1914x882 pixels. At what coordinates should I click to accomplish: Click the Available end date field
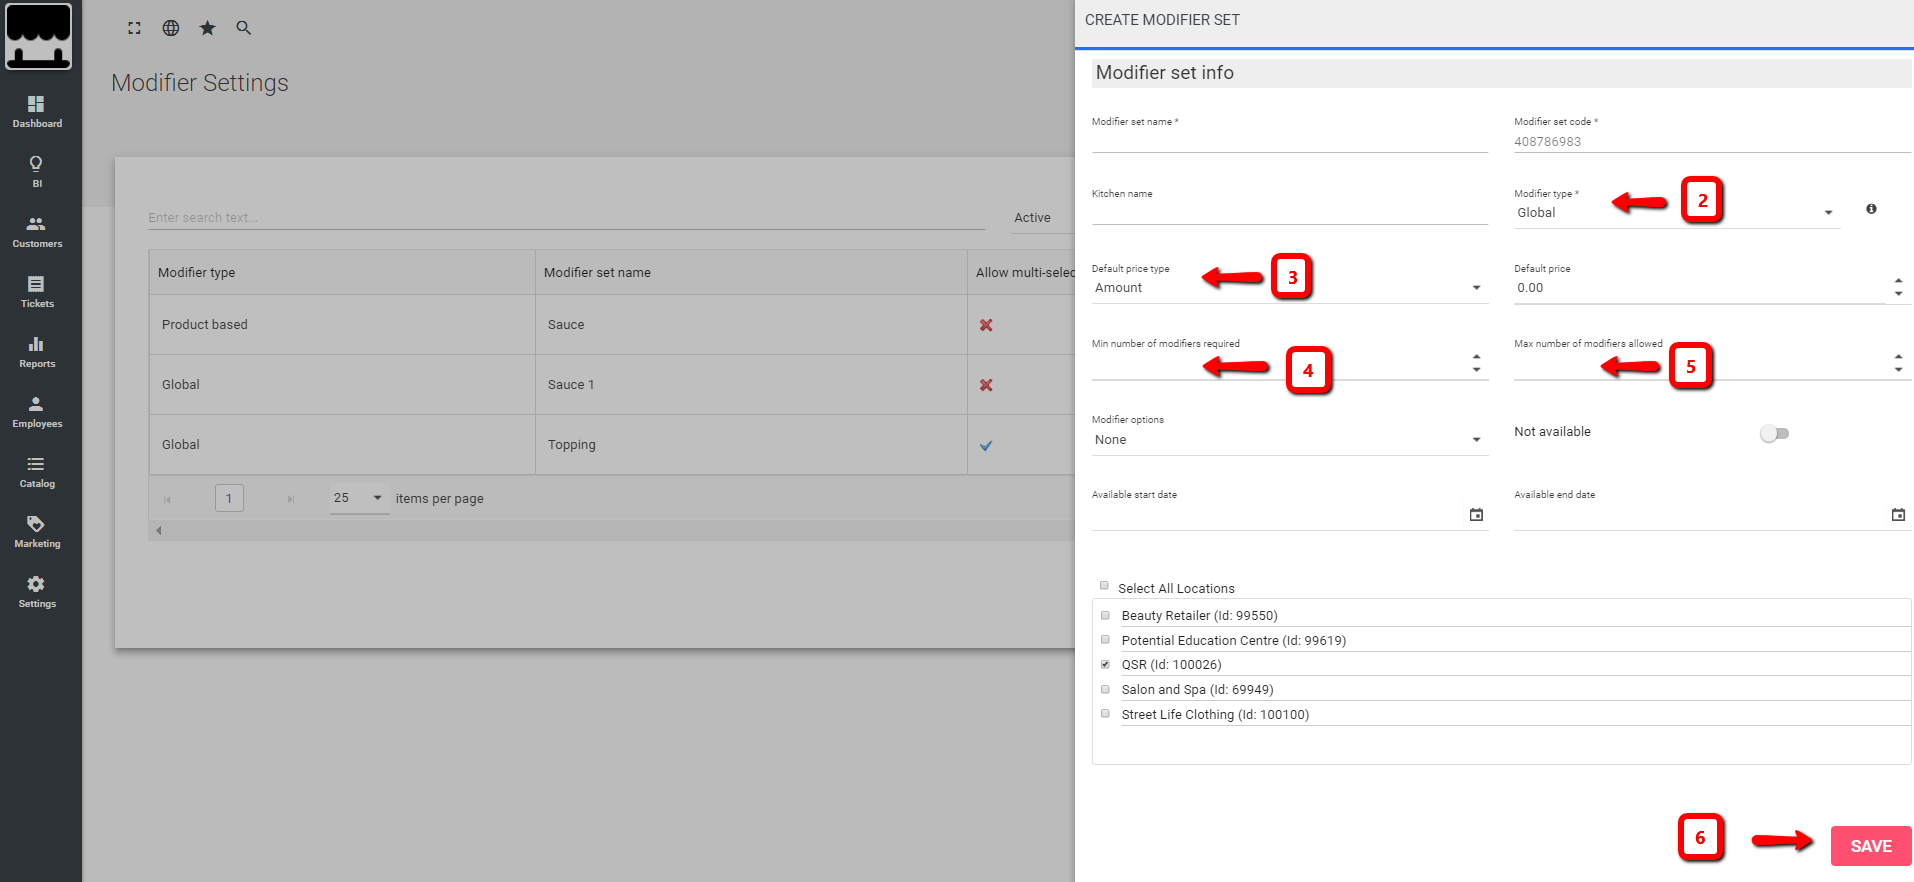click(1700, 515)
